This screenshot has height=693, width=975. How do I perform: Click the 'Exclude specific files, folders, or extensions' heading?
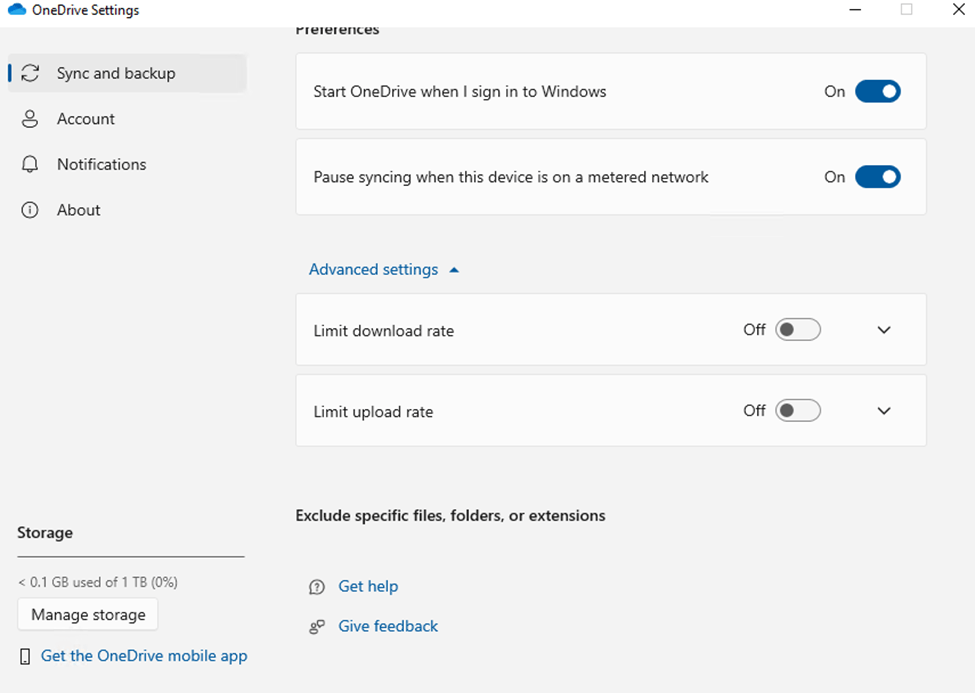[450, 516]
